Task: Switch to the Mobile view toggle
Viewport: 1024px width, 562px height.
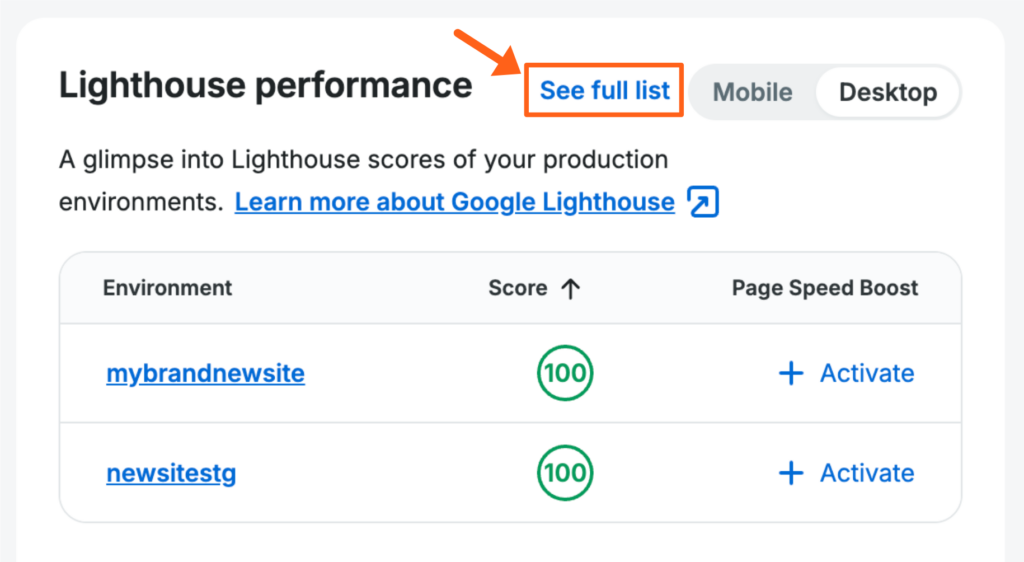Action: (752, 93)
